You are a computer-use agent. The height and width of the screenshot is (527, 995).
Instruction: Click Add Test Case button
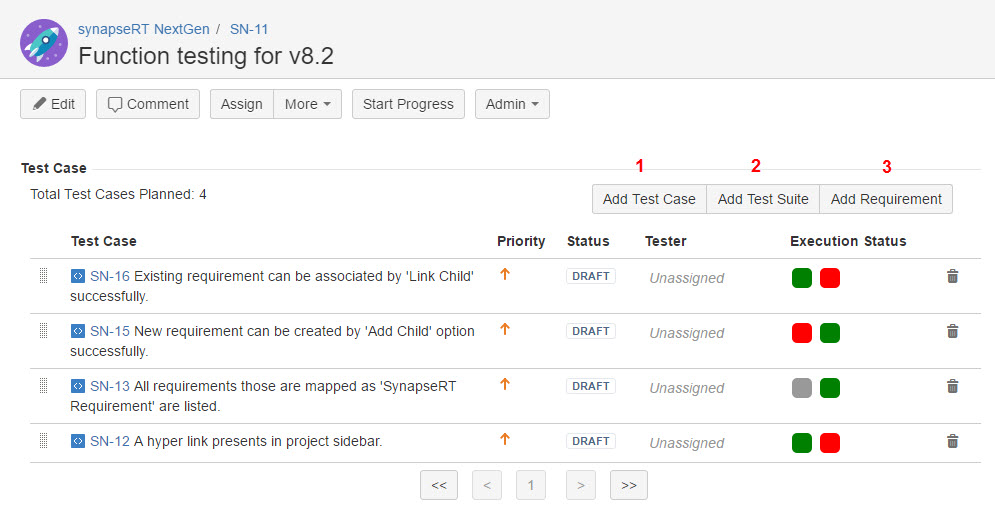pos(649,199)
